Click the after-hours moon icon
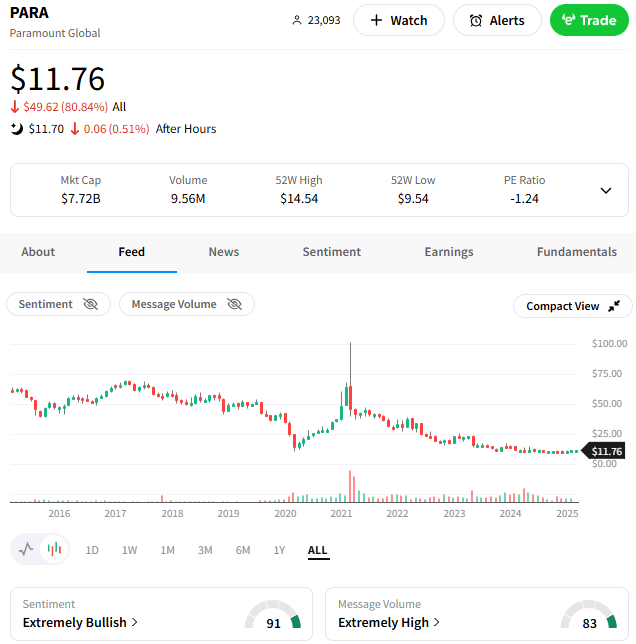This screenshot has height=644, width=636. coord(16,129)
